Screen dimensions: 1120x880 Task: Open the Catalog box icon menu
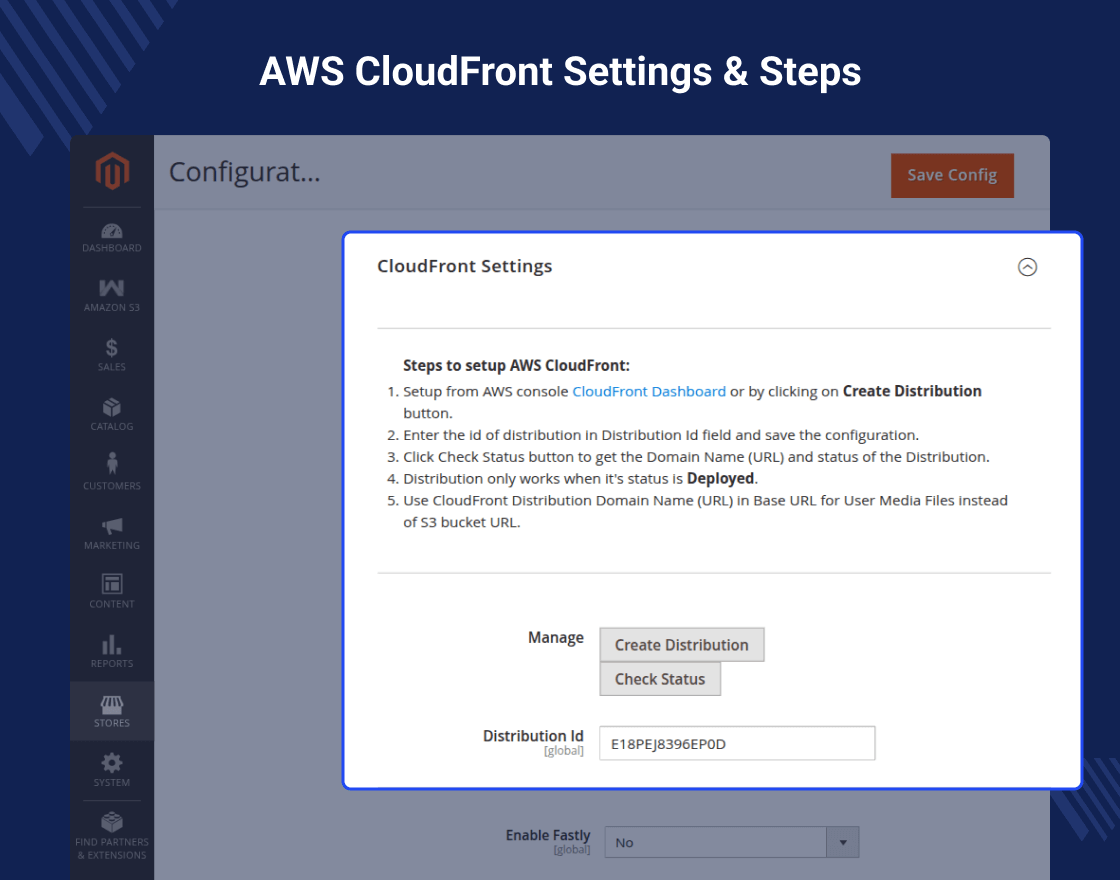(111, 414)
